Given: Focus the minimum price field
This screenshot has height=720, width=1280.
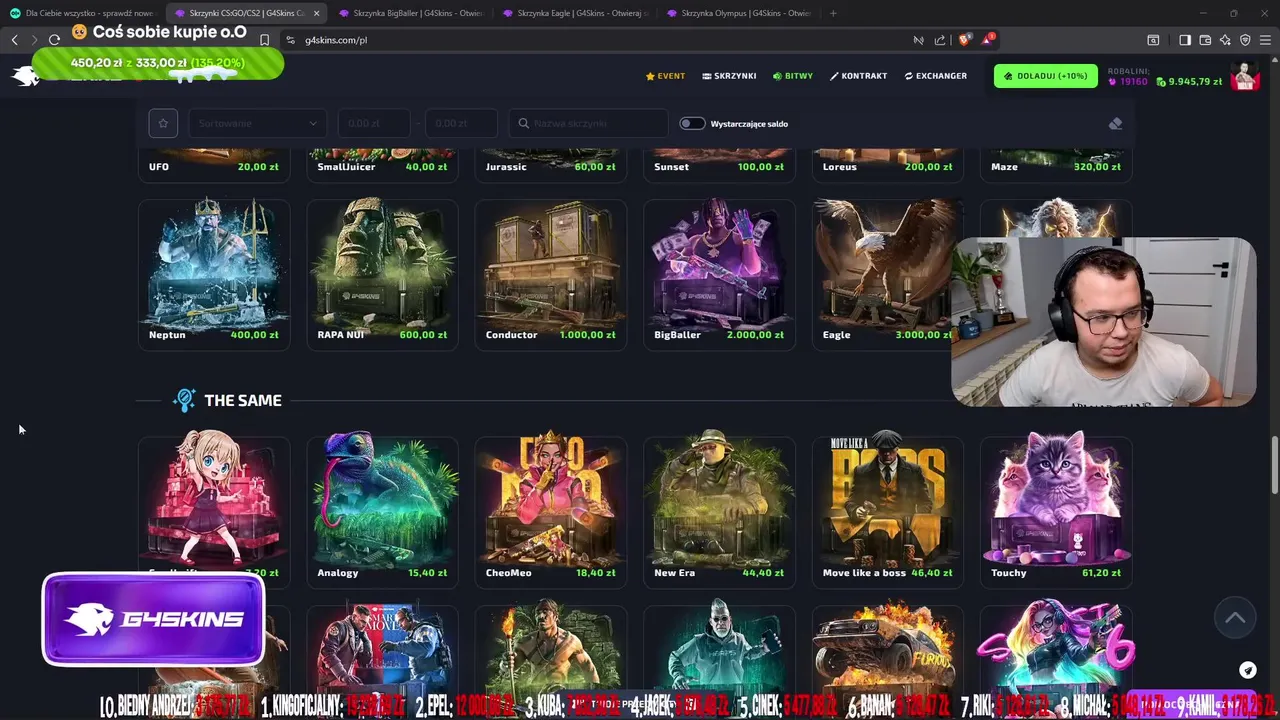Looking at the screenshot, I should pyautogui.click(x=374, y=123).
